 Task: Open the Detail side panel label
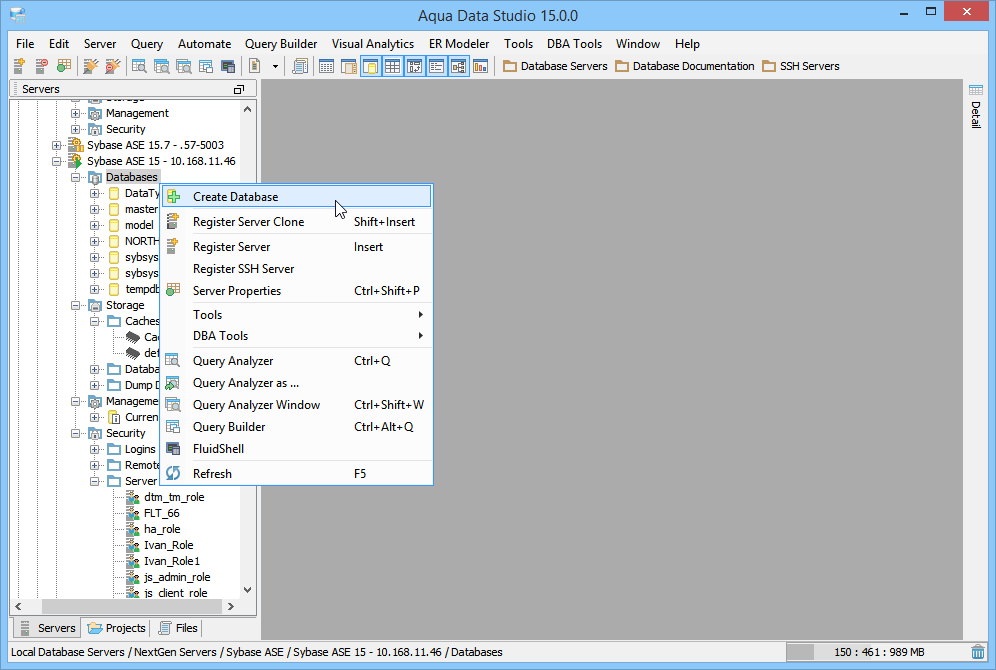pos(976,115)
